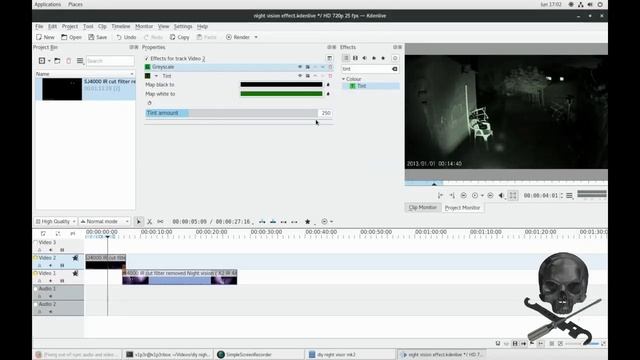This screenshot has width=640, height=360.
Task: Open the Project menu
Action: tap(70, 27)
